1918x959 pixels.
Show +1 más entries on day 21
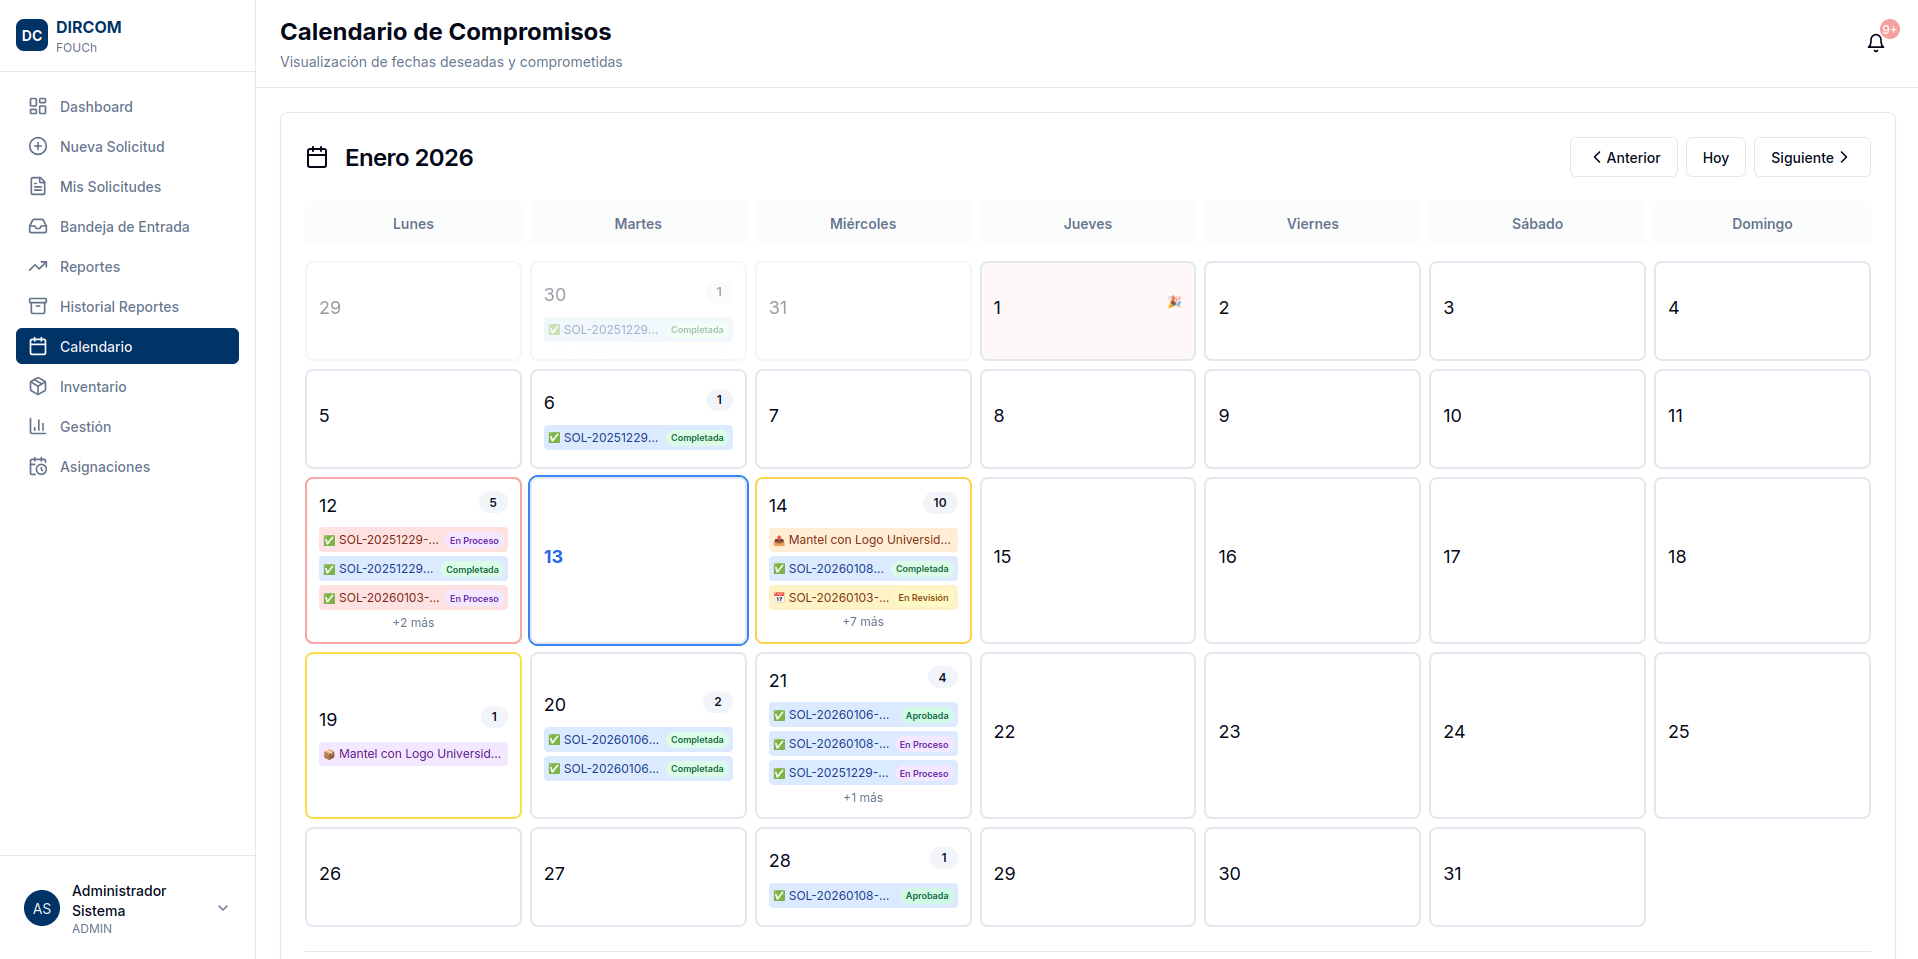[863, 798]
